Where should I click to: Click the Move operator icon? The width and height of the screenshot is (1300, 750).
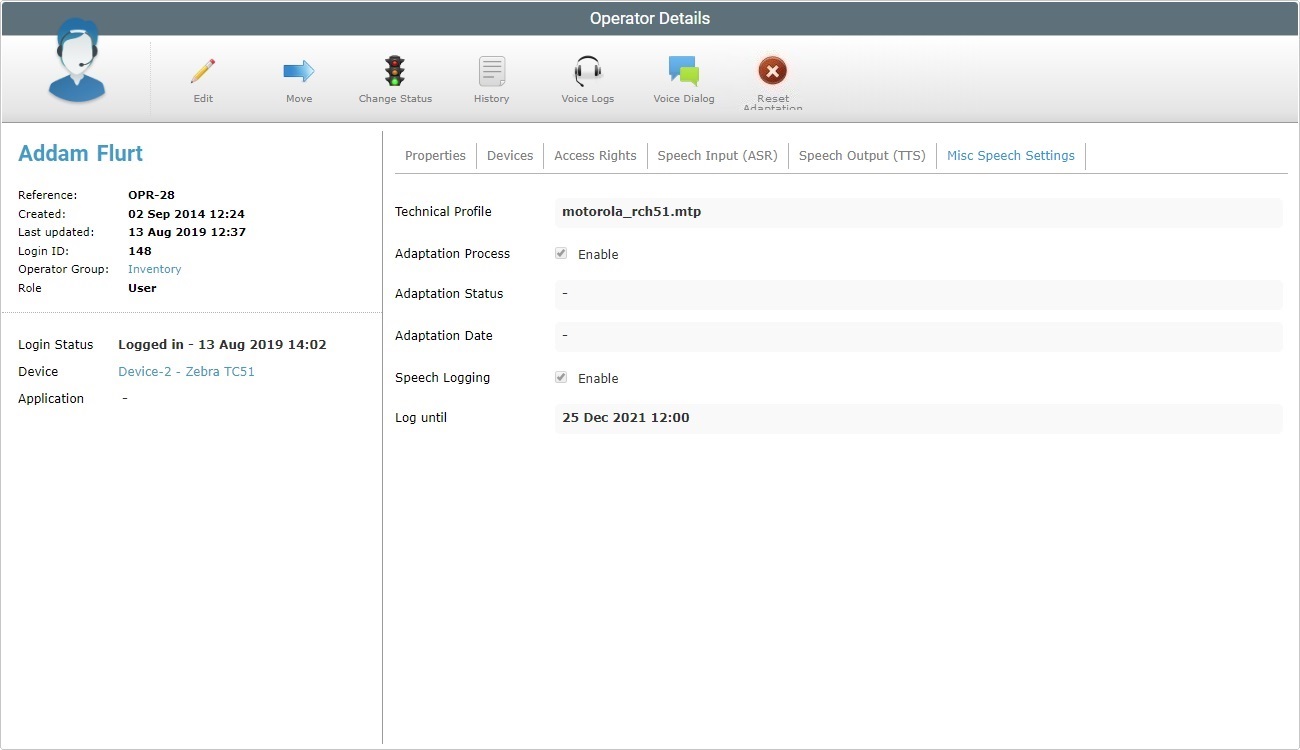[298, 78]
